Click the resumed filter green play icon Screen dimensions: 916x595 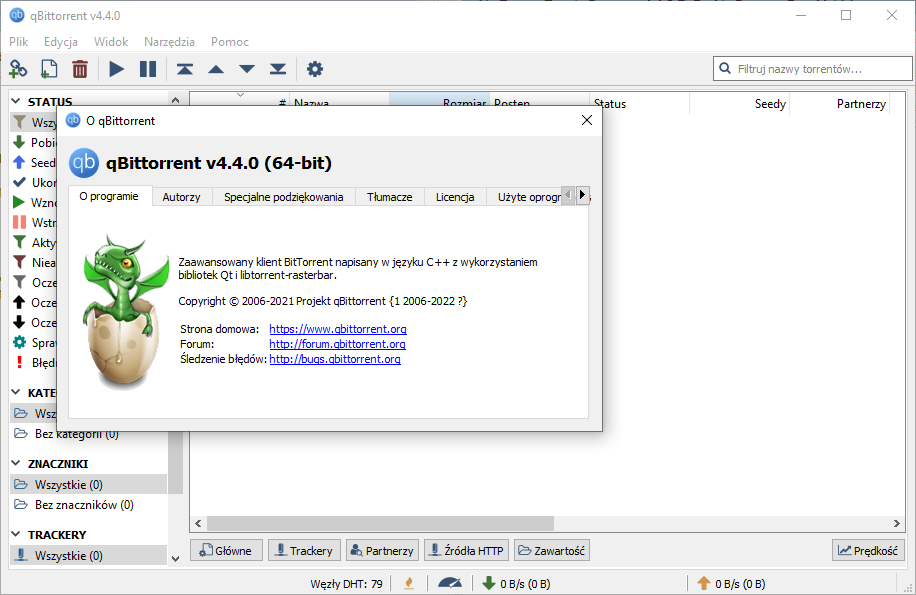[x=19, y=202]
